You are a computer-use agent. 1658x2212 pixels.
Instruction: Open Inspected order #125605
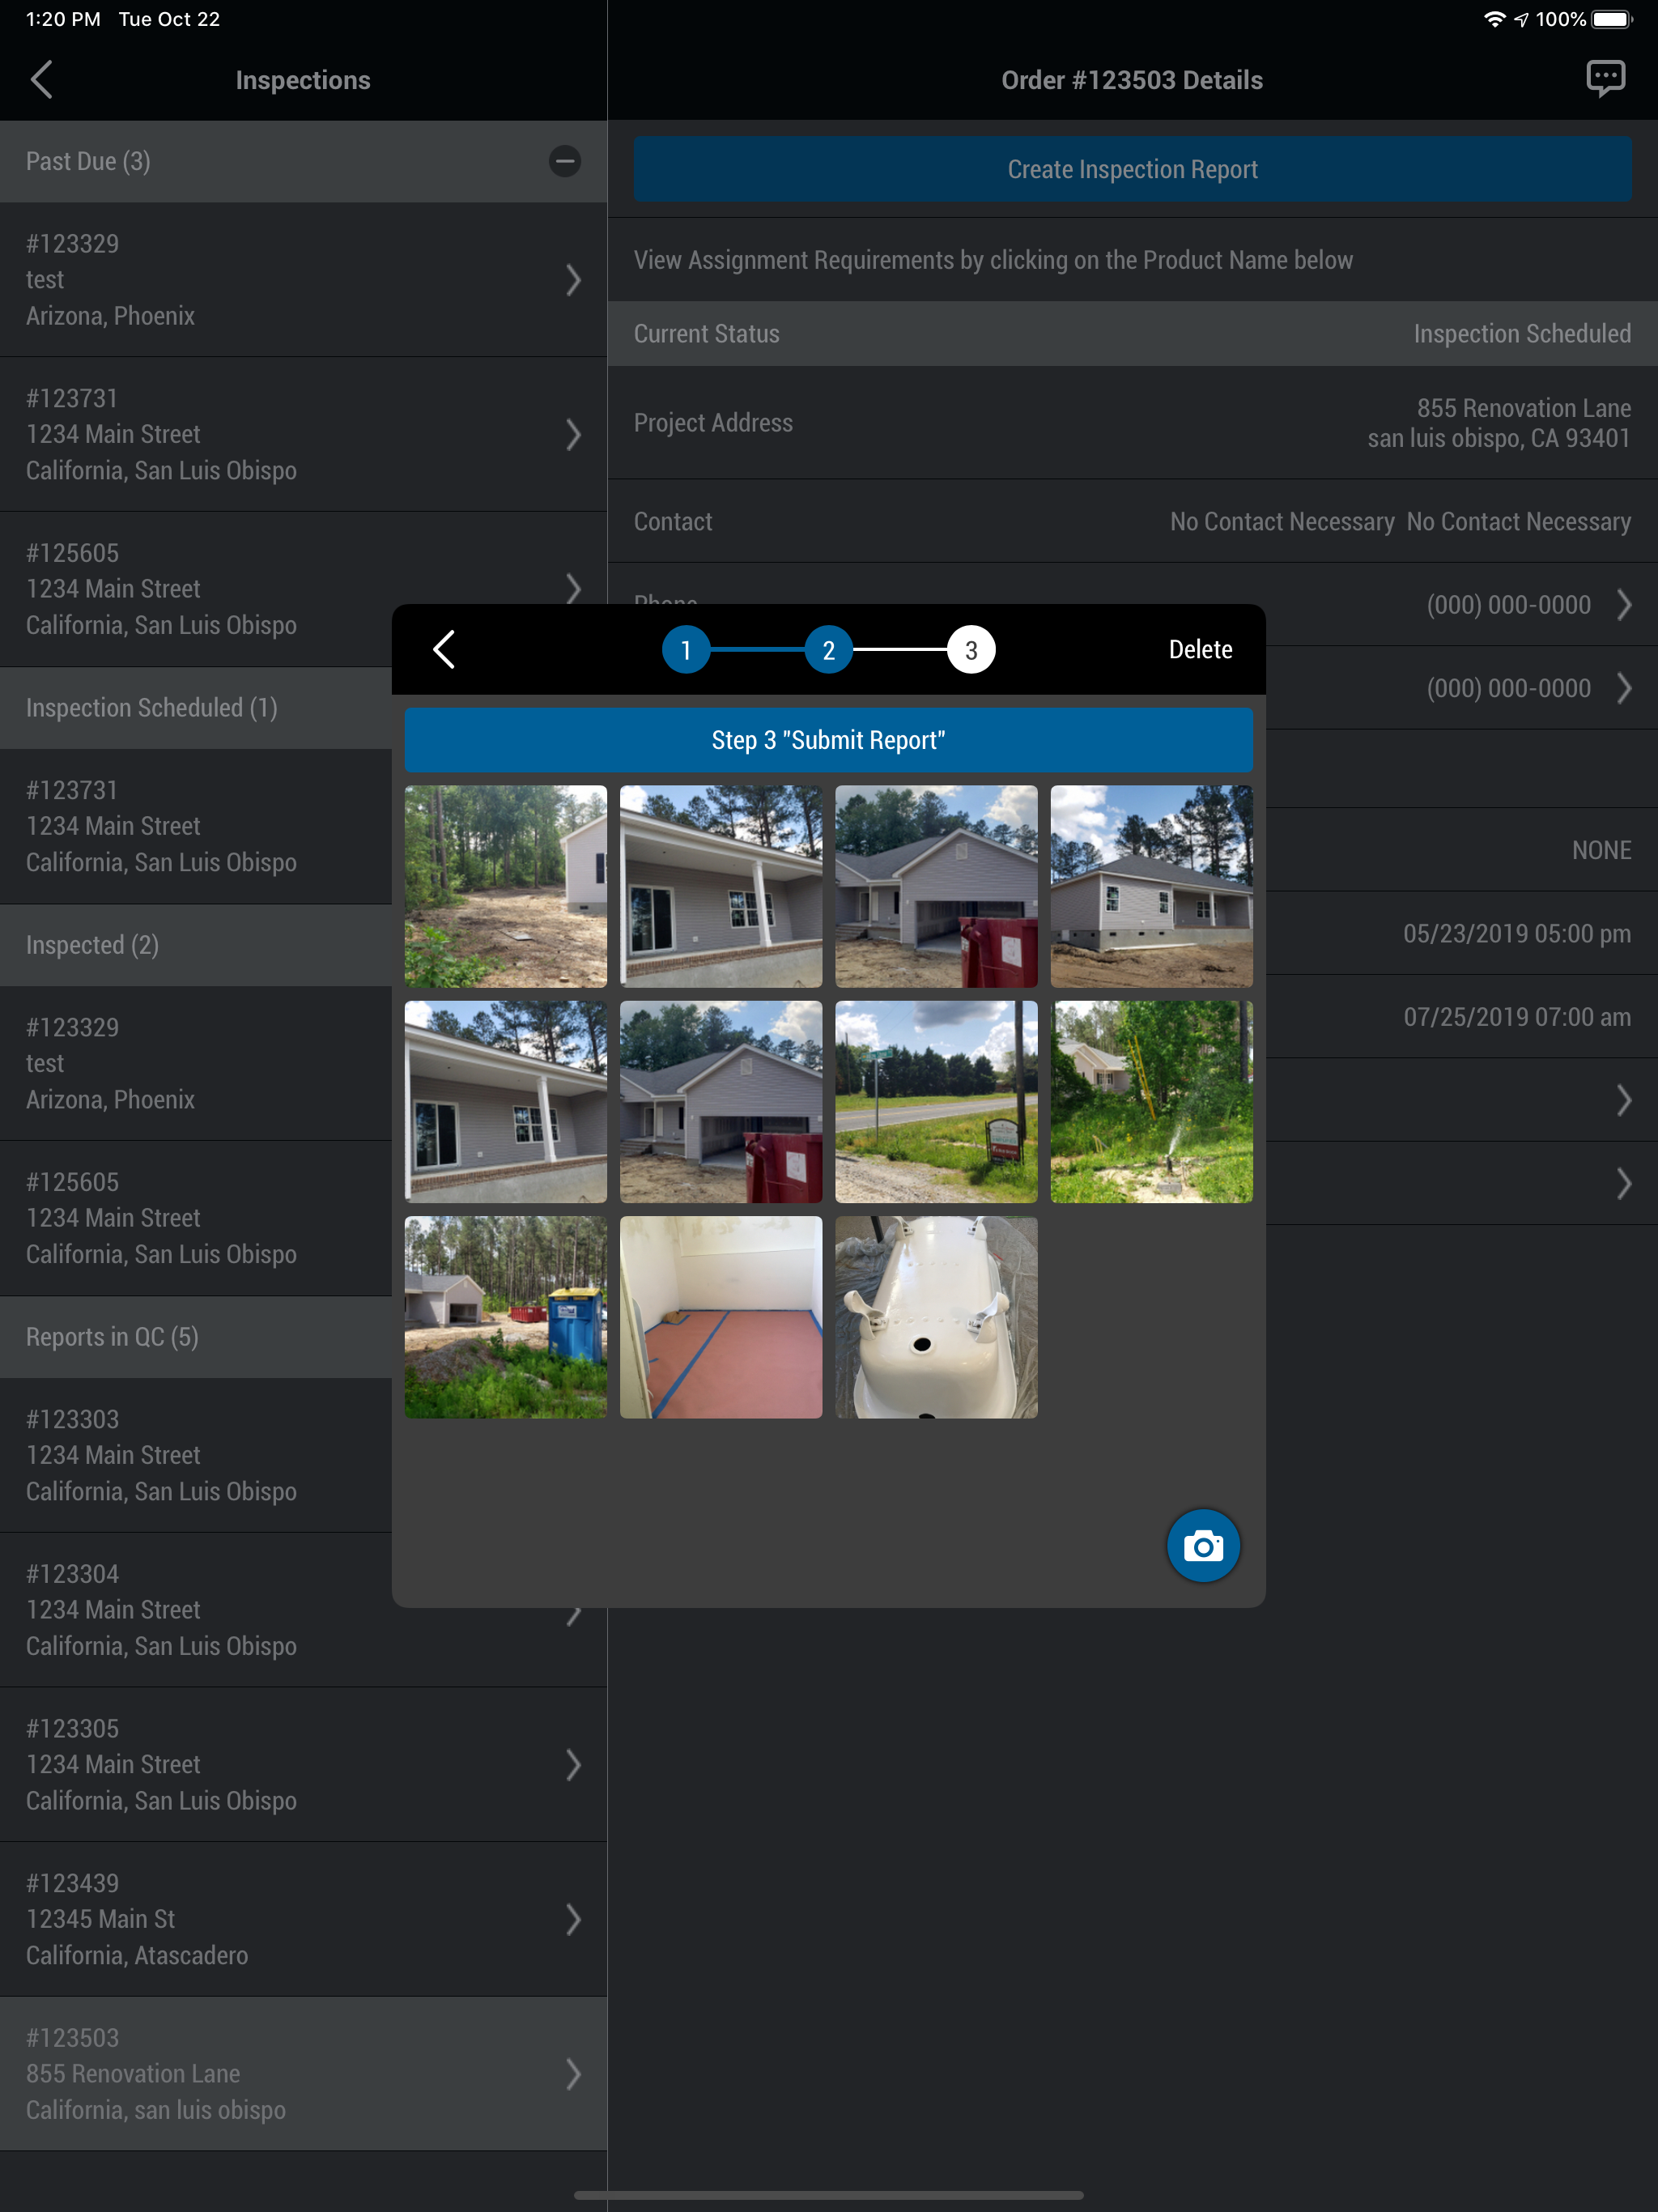coord(195,1218)
